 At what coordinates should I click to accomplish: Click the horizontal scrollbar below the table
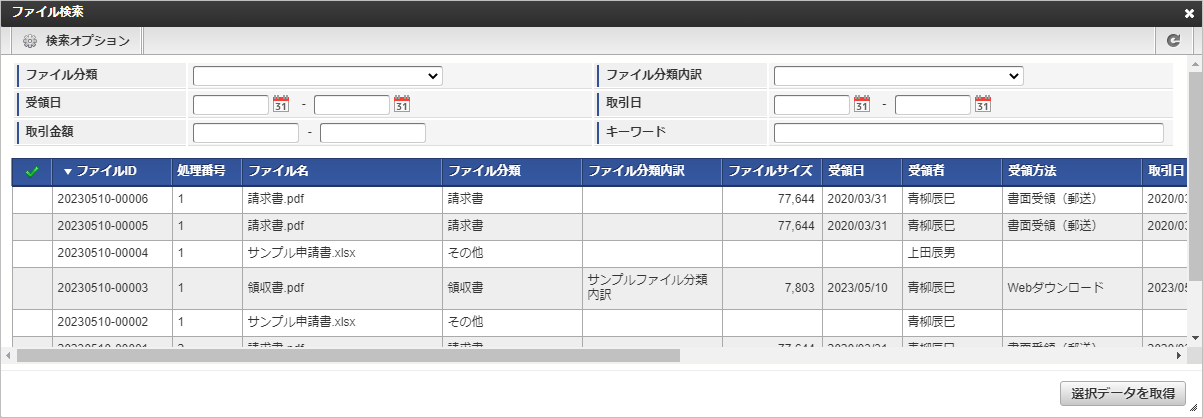pos(348,355)
